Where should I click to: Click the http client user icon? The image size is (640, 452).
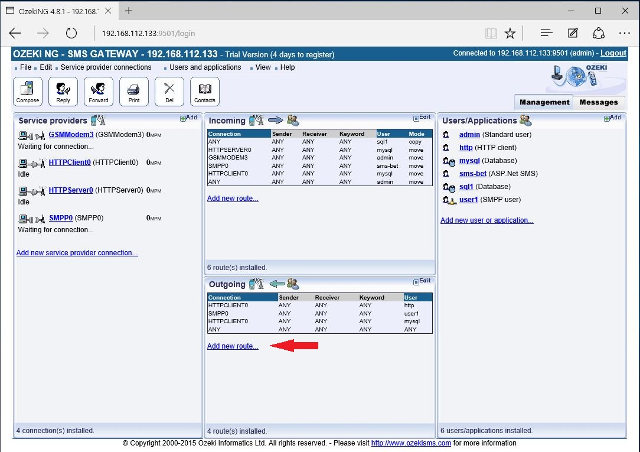(446, 147)
